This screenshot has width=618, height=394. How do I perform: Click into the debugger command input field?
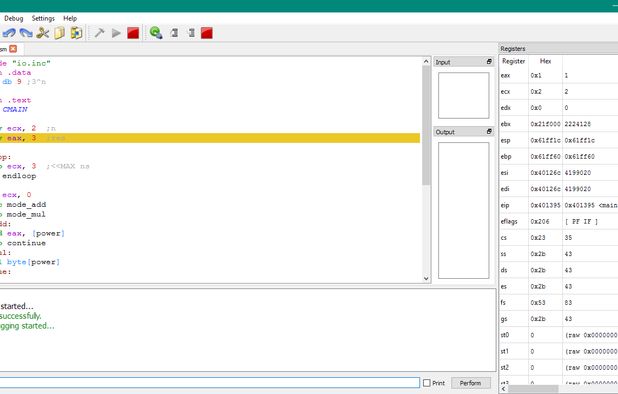pos(210,383)
